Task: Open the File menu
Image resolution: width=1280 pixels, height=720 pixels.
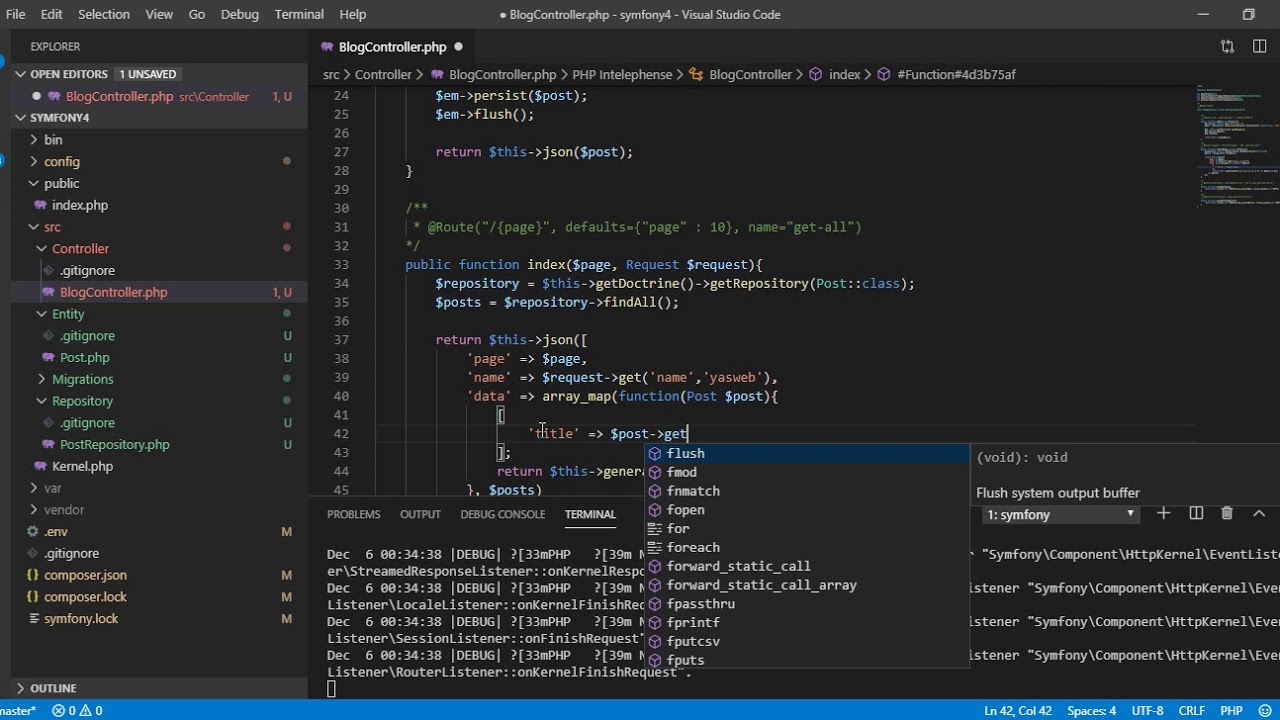Action: tap(16, 14)
